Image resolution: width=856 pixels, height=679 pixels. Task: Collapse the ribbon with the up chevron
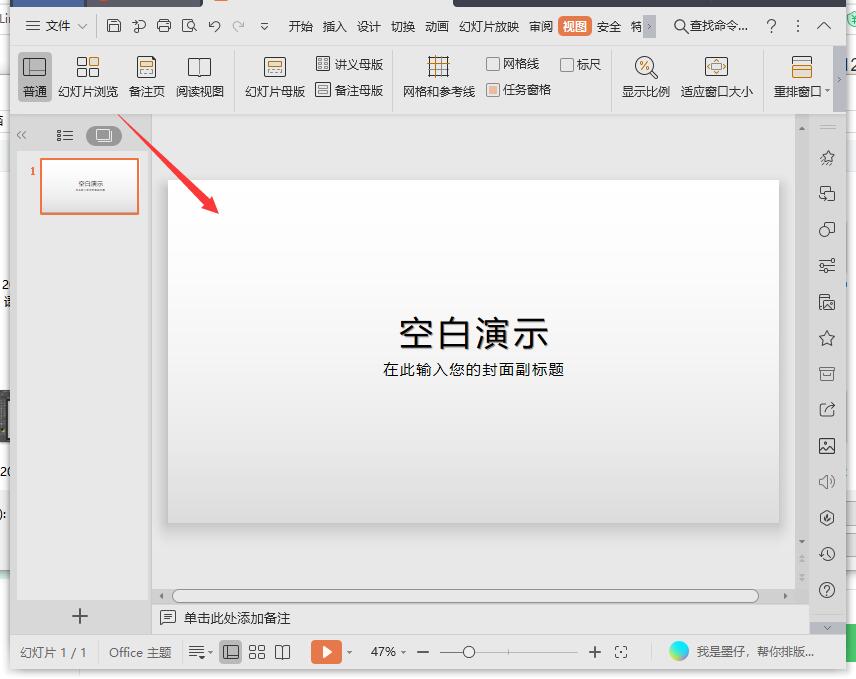[824, 26]
